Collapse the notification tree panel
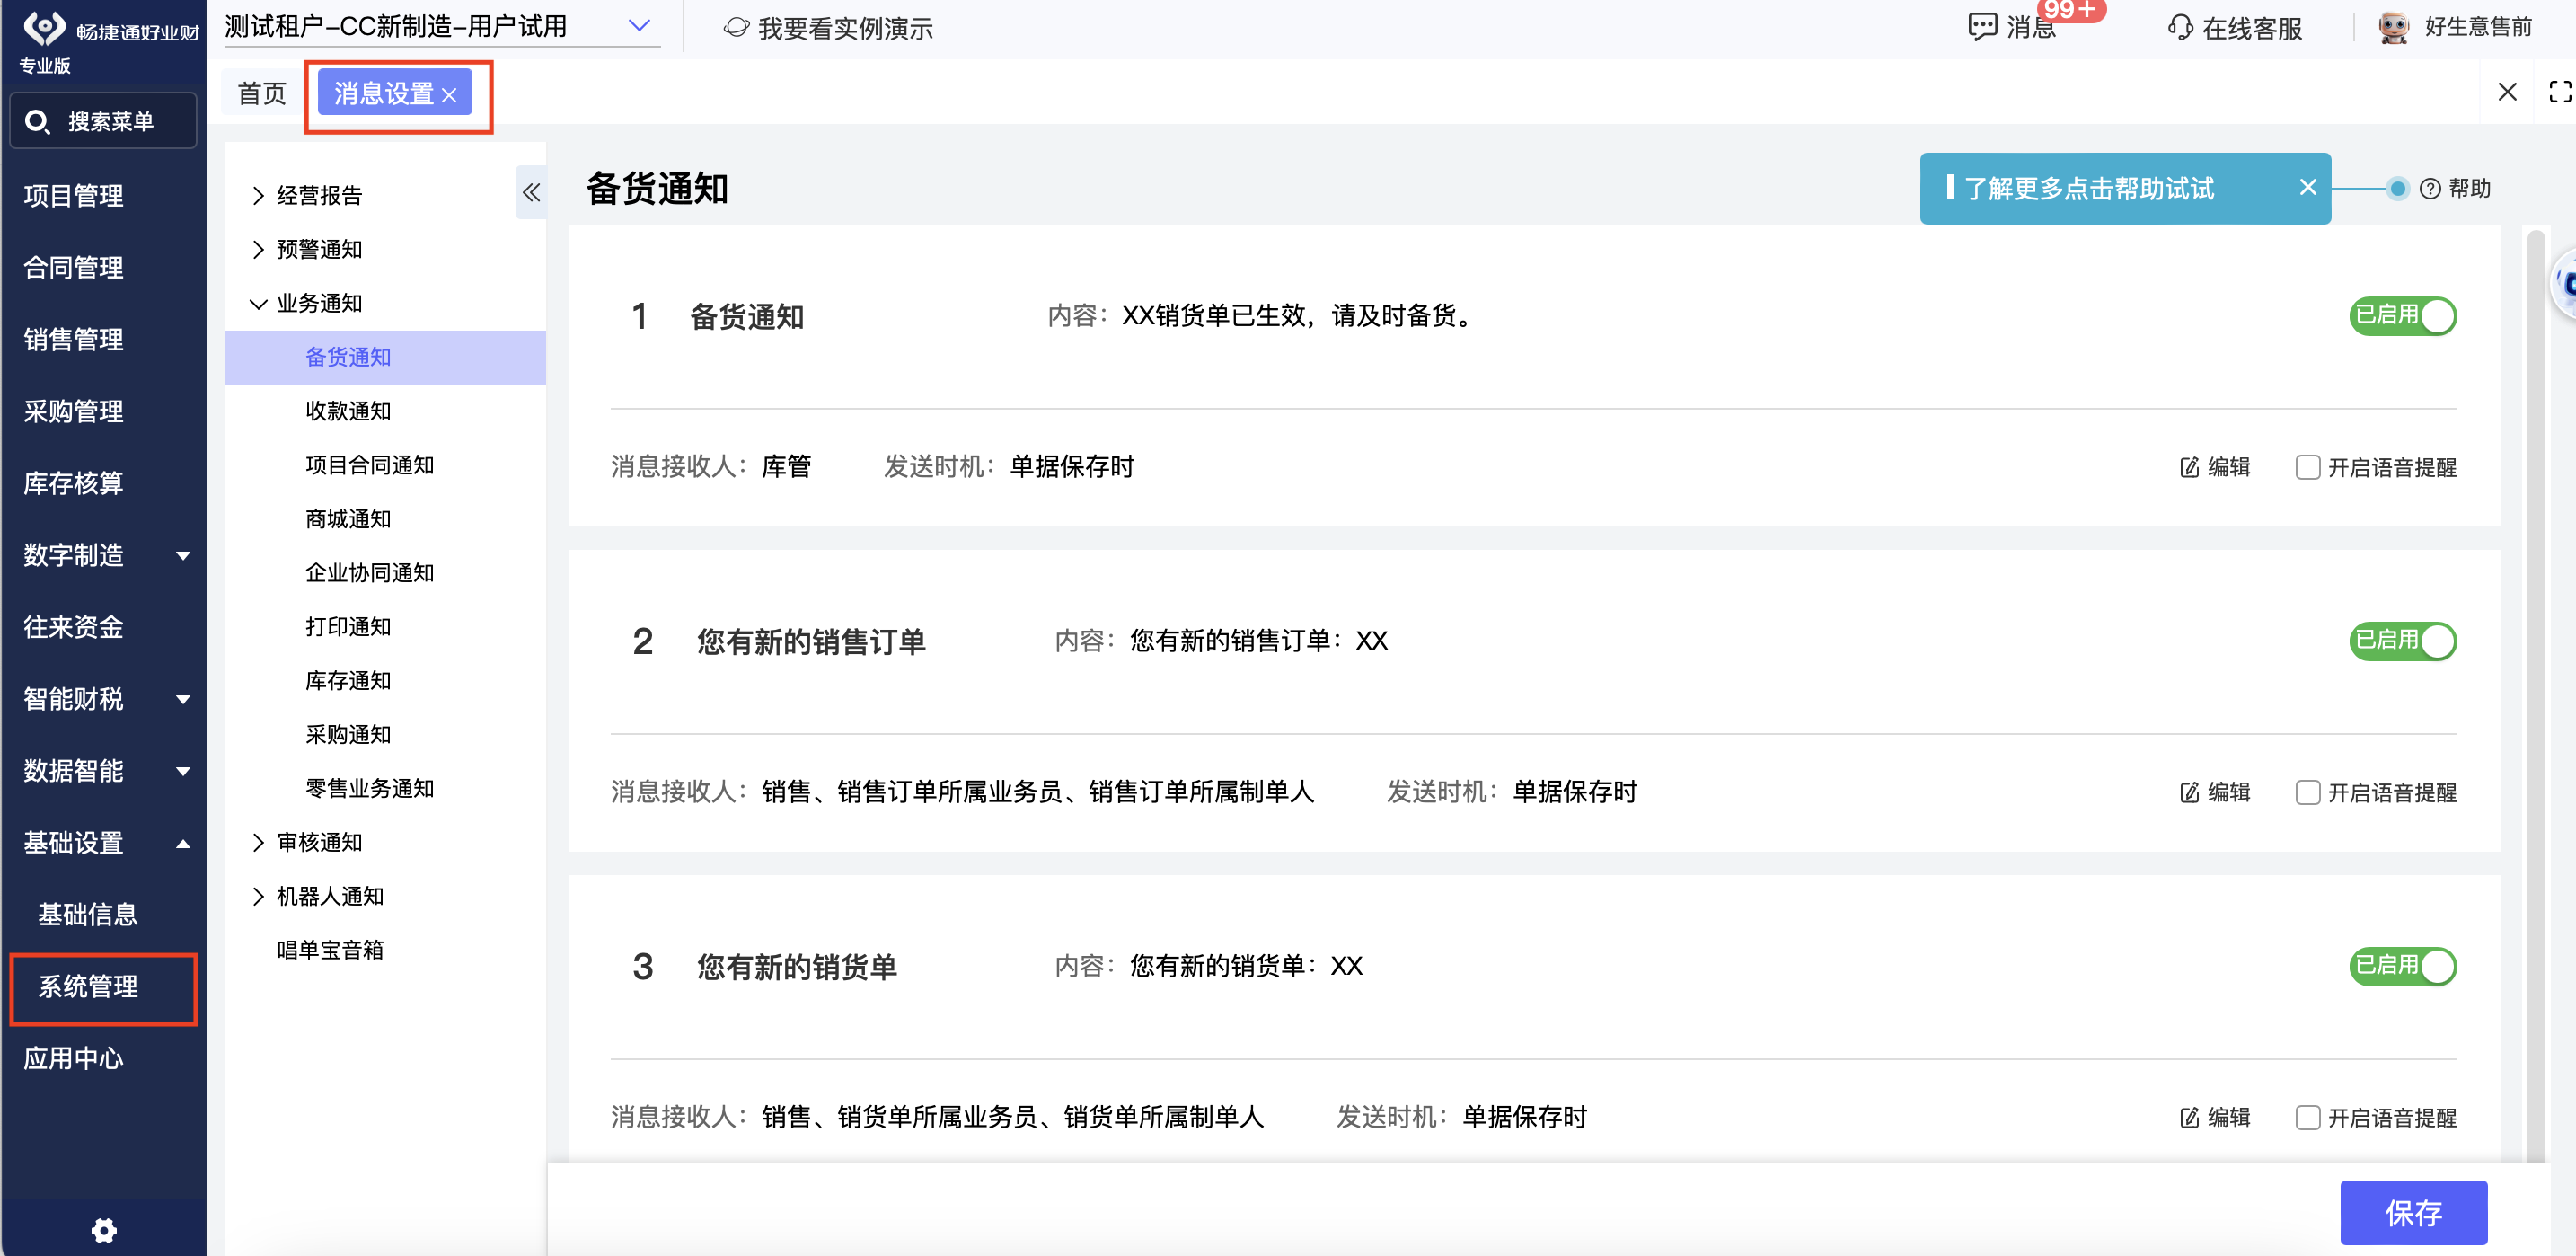Screen dimensions: 2576x1256 531,192
